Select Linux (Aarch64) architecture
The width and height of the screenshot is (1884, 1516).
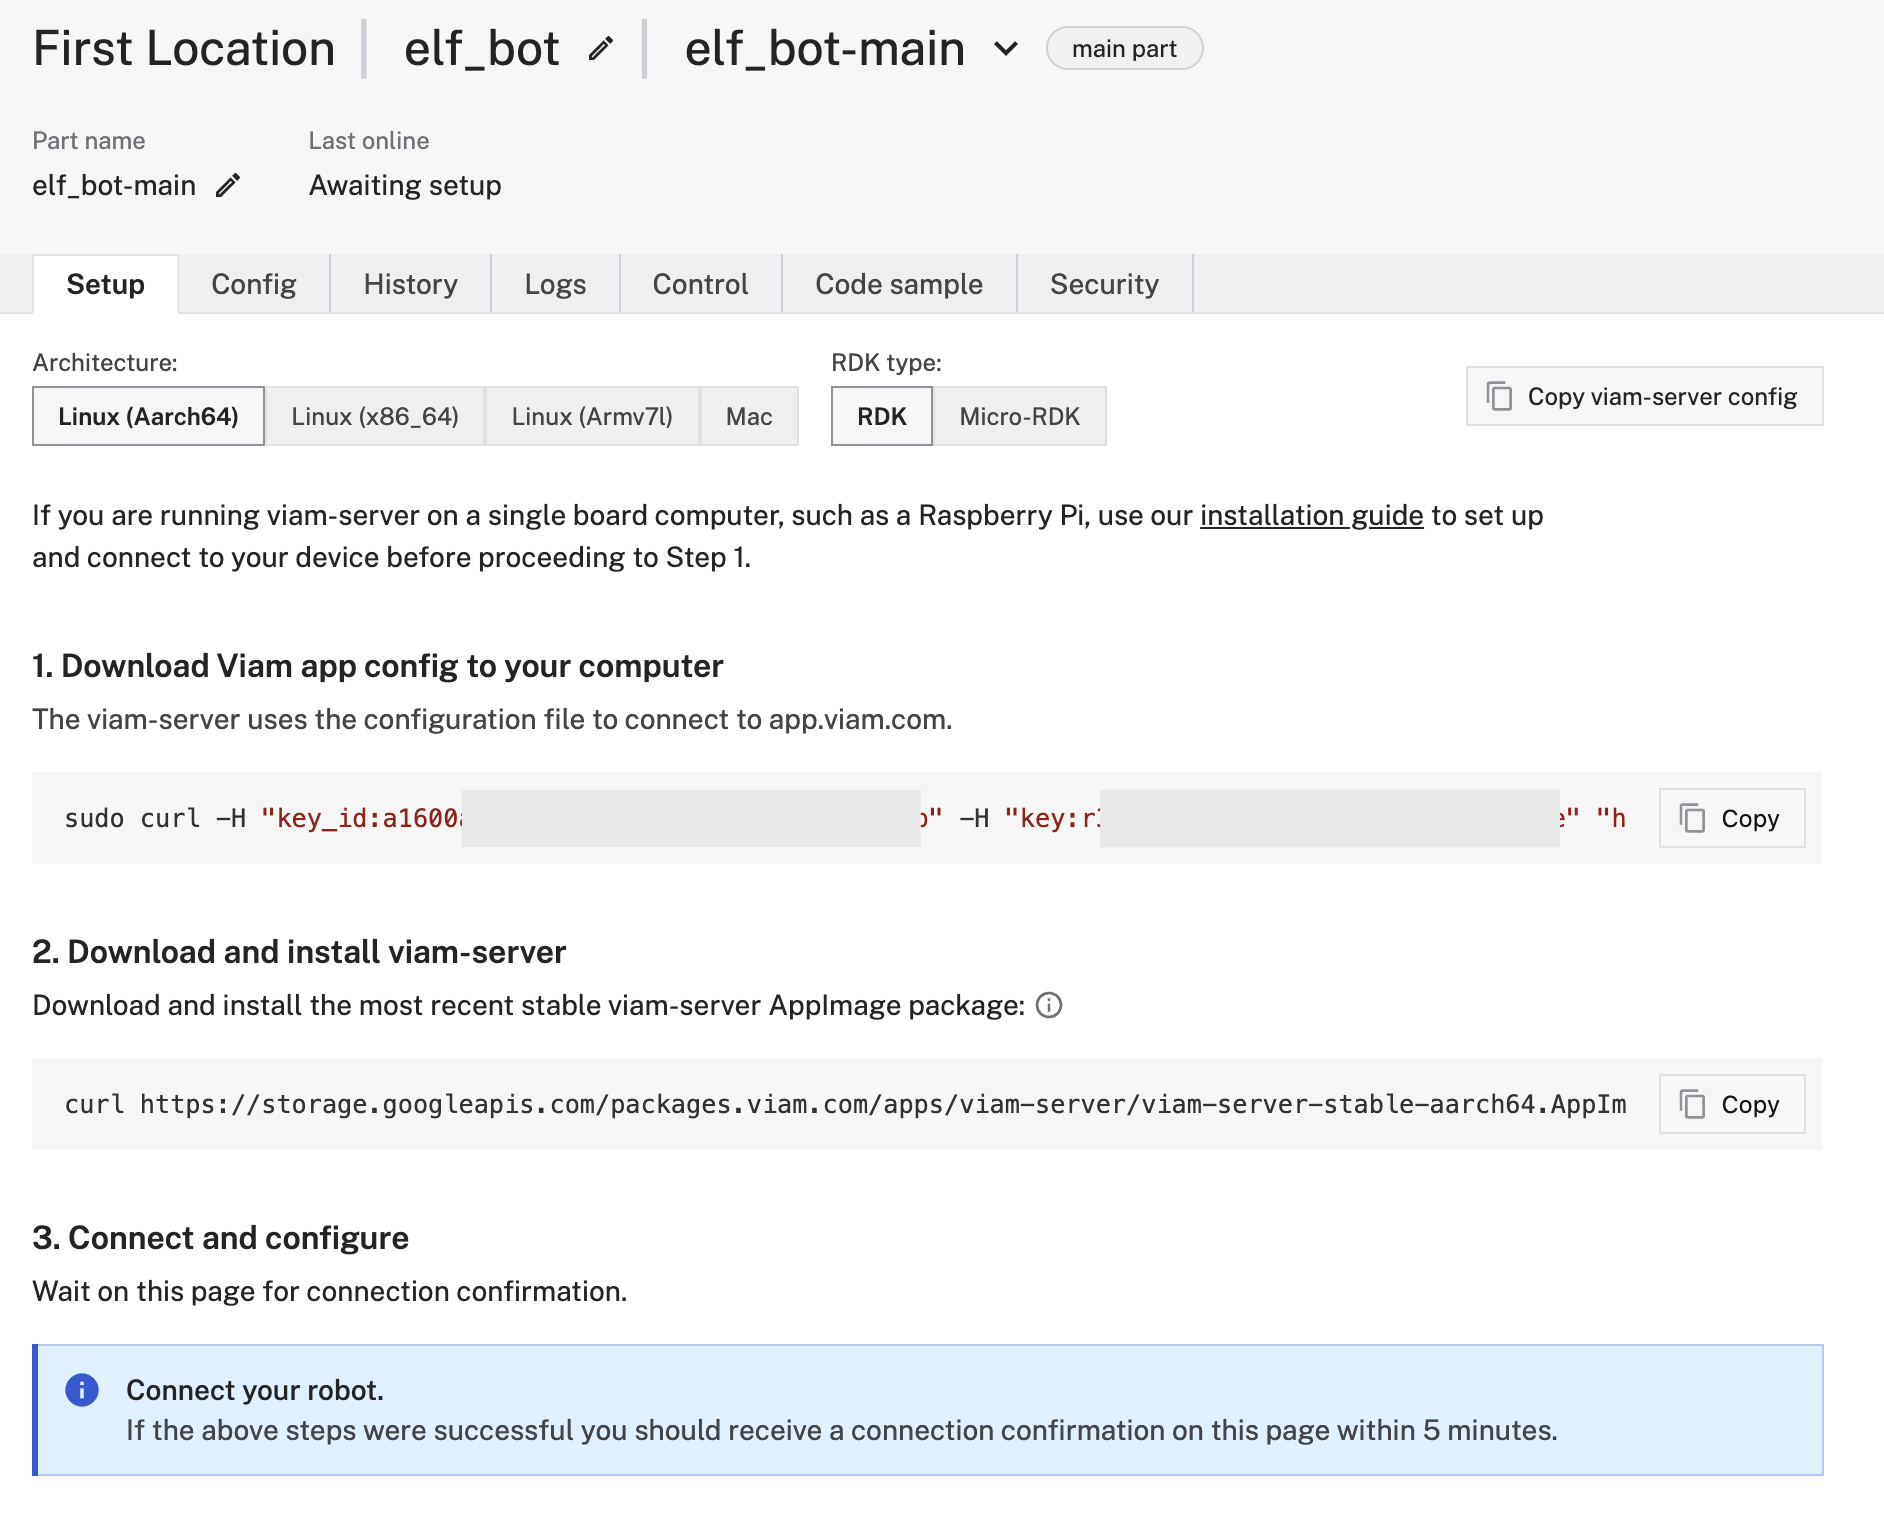[148, 416]
